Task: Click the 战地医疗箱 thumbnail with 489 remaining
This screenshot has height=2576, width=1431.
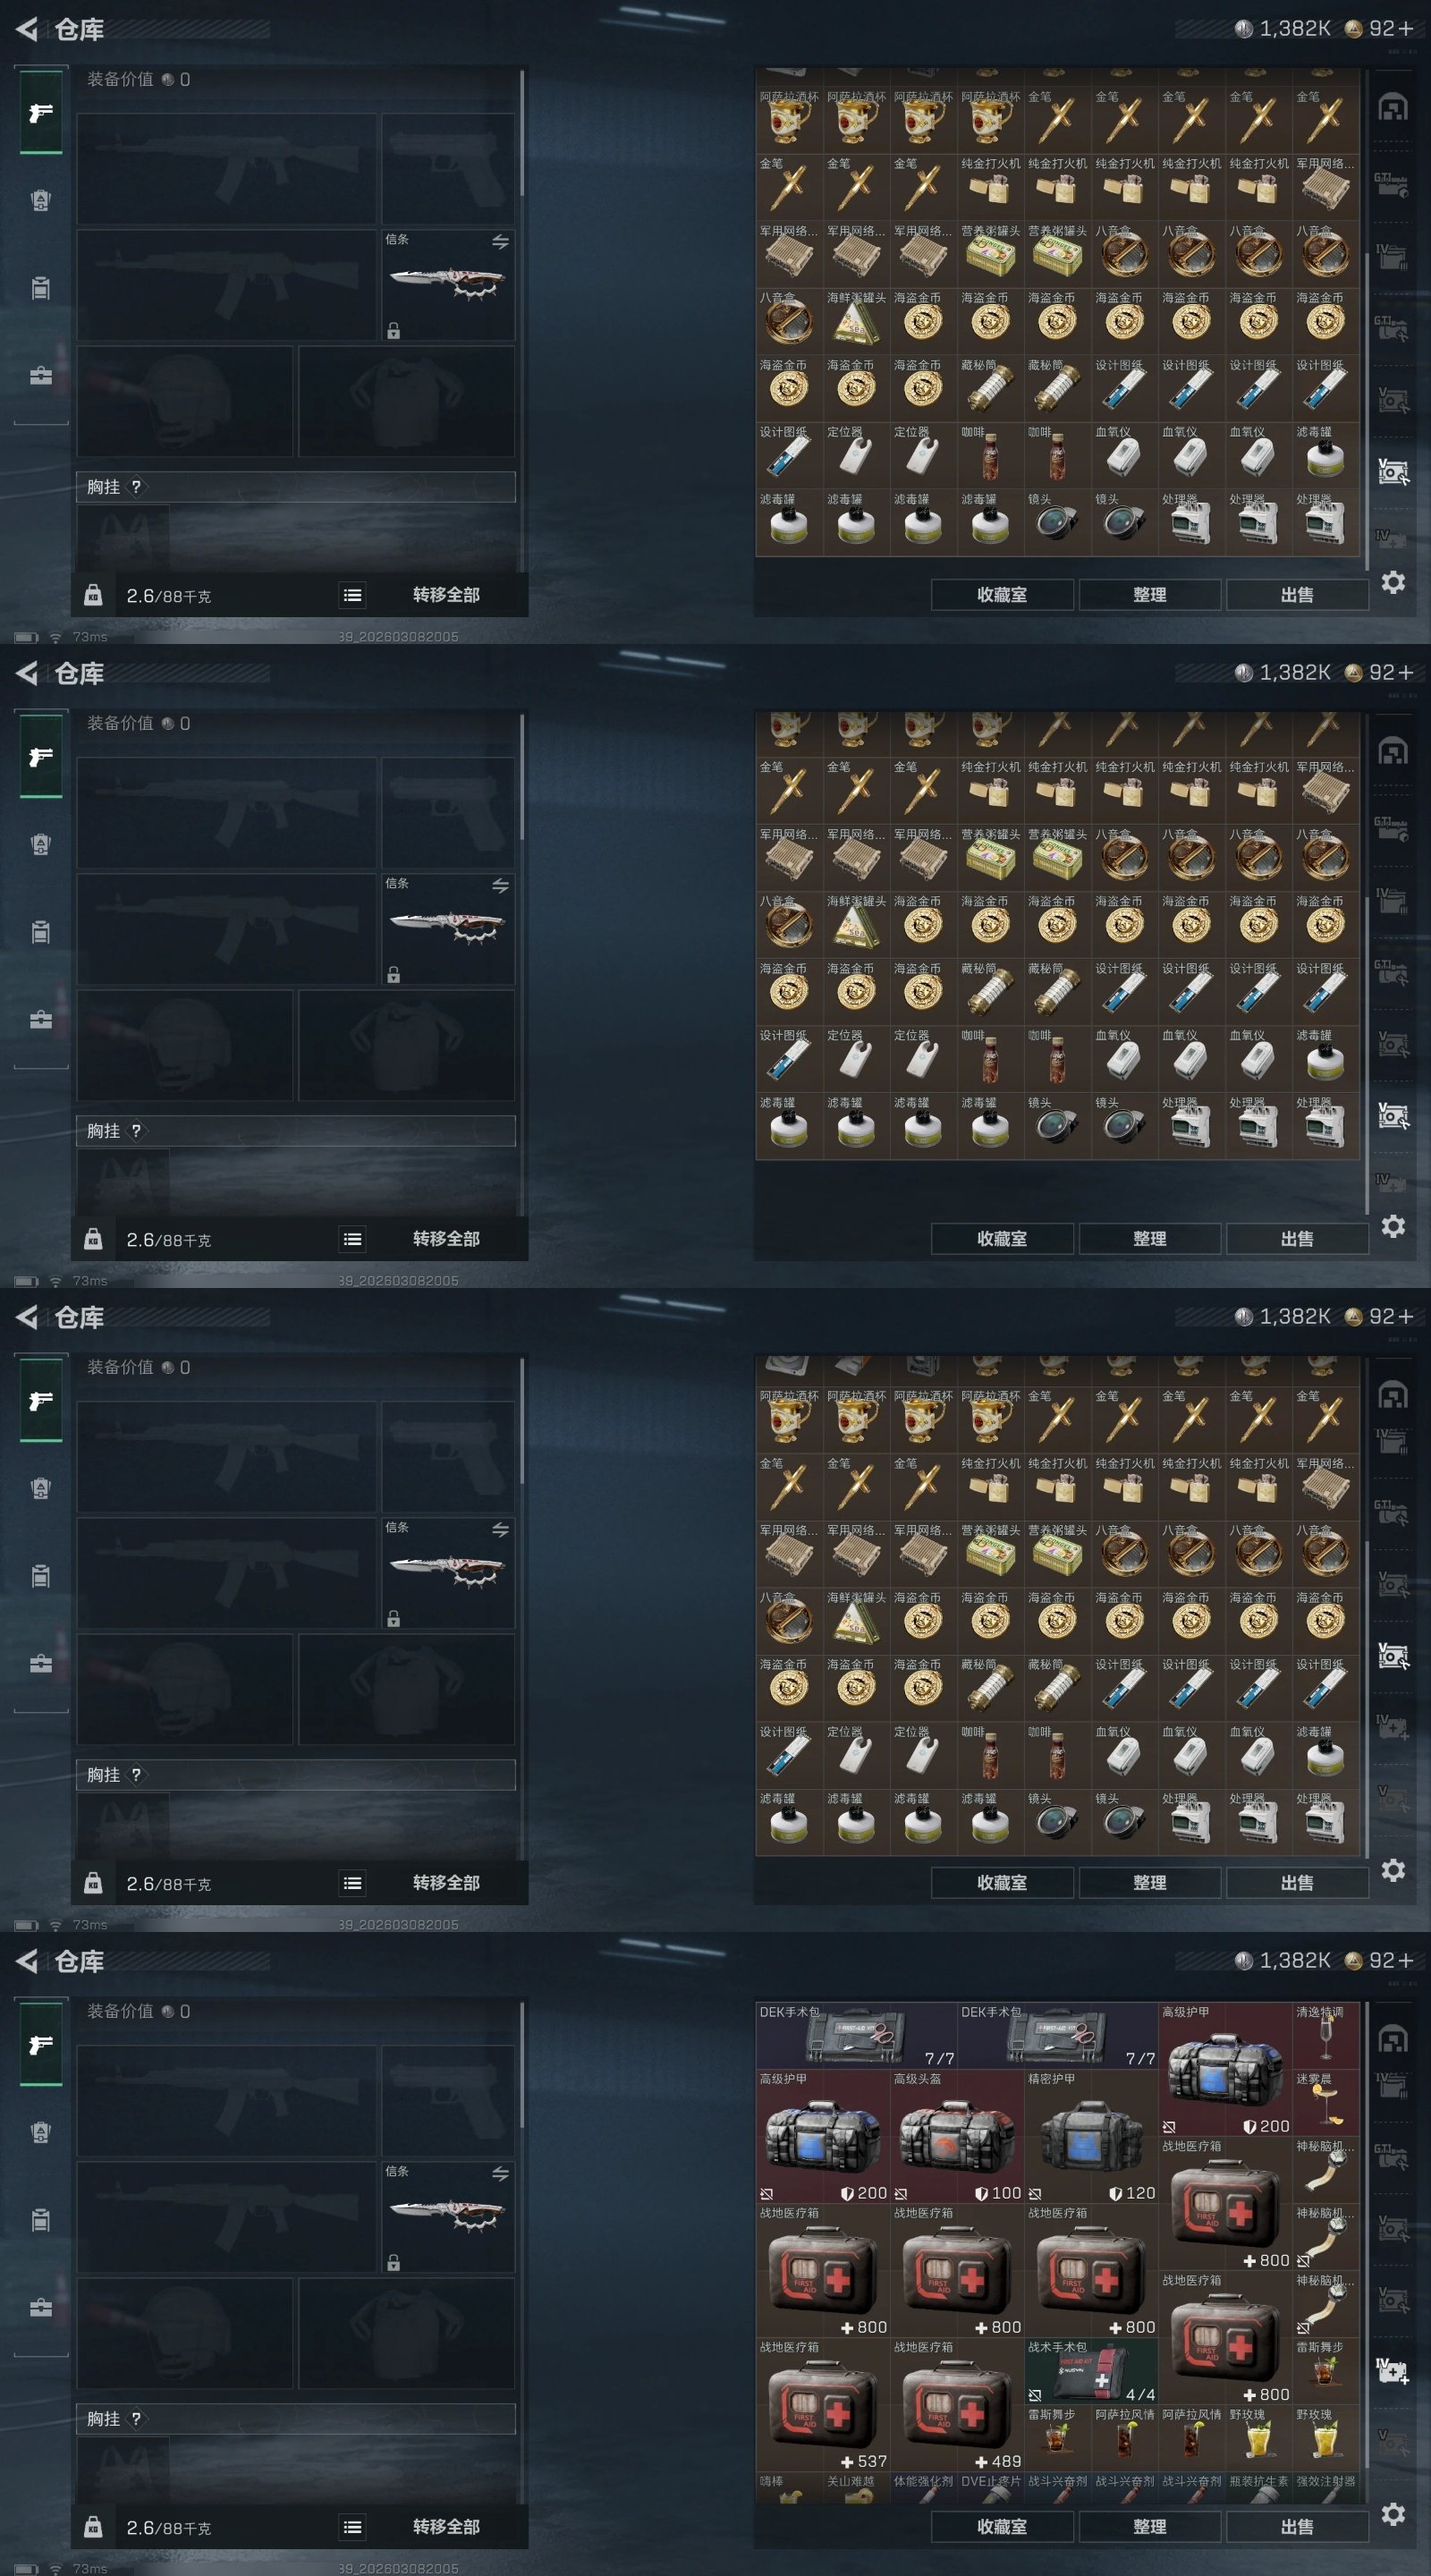Action: 957,2404
